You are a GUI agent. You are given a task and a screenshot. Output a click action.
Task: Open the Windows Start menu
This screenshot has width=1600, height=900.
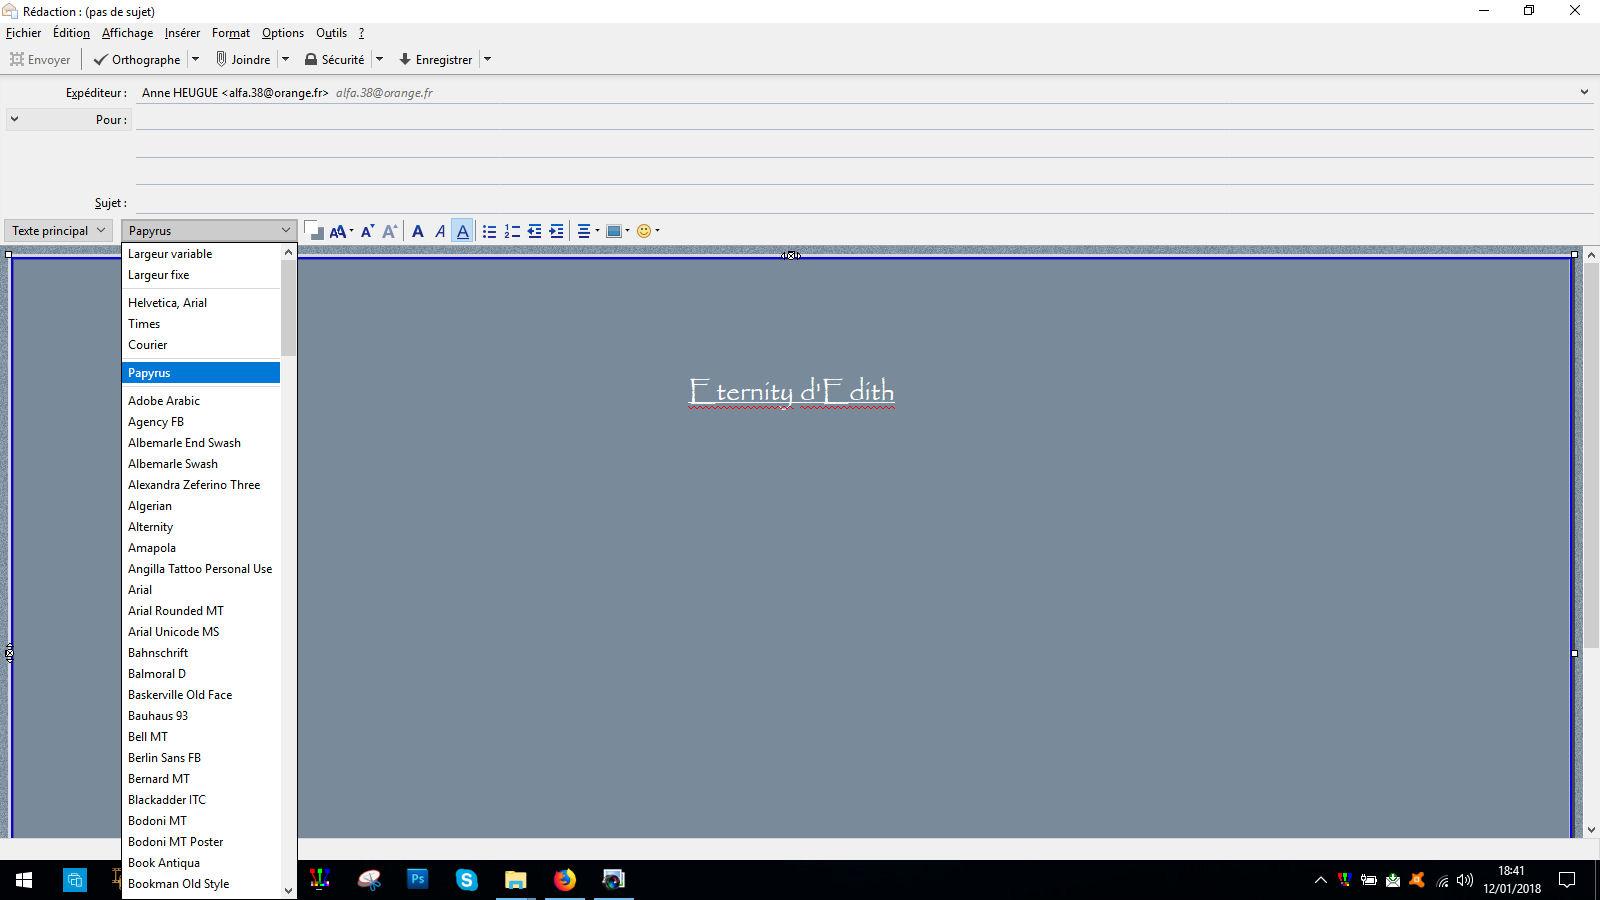(x=24, y=880)
